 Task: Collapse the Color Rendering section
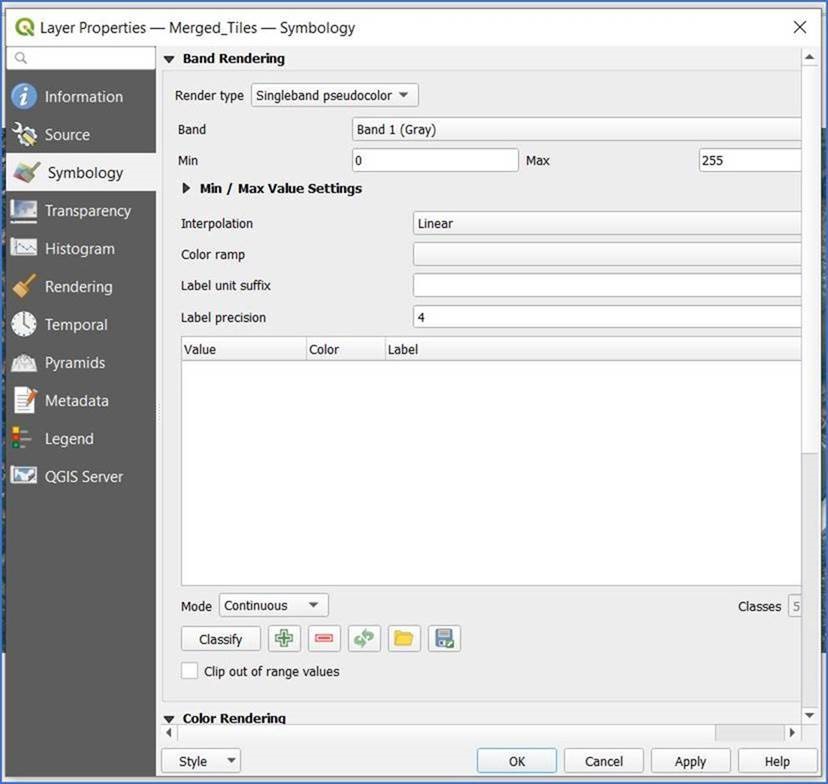coord(169,719)
